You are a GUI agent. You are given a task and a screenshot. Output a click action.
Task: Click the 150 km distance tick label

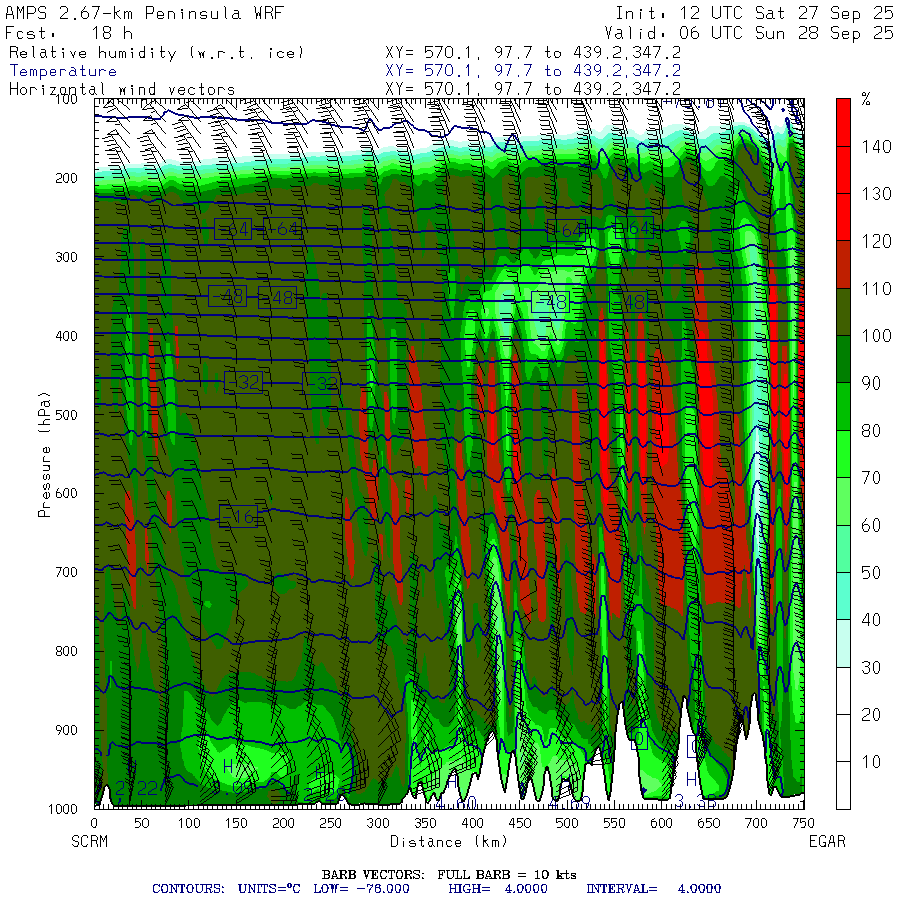coord(236,823)
